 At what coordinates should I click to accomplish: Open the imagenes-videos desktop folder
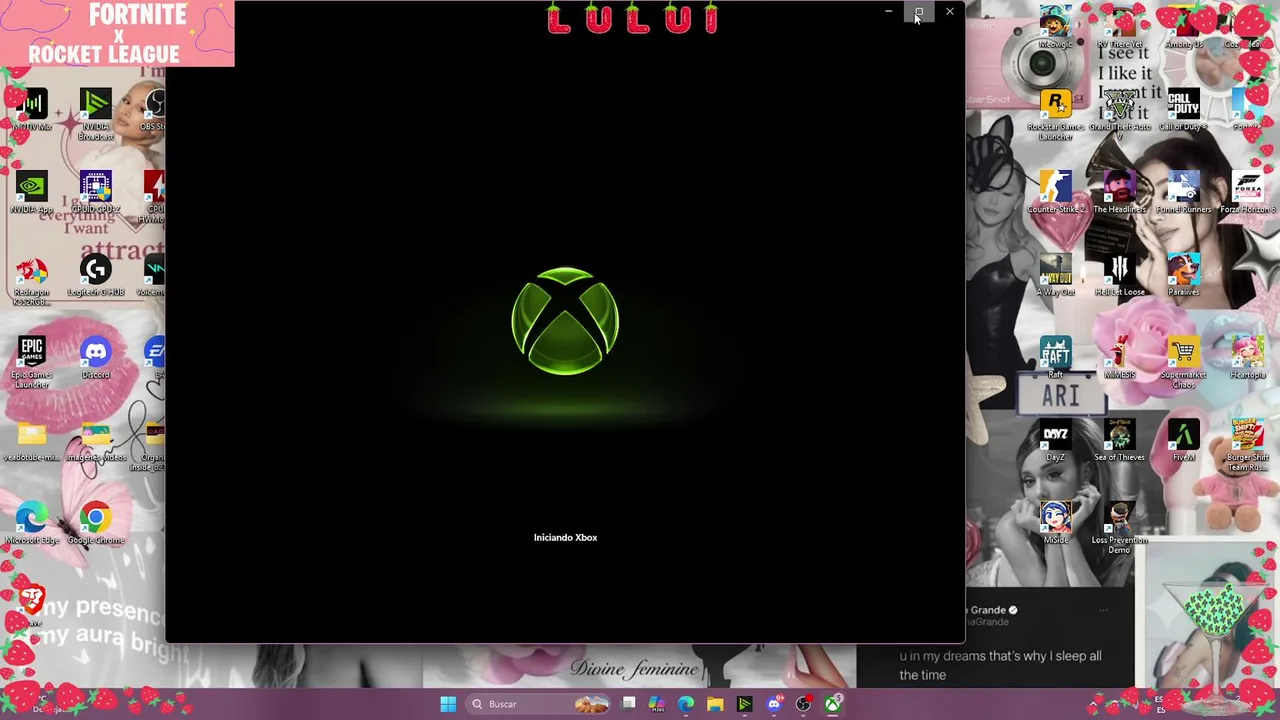point(96,441)
